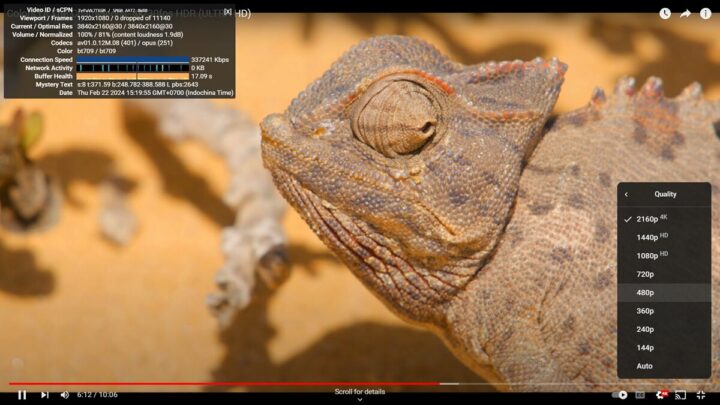Screen dimensions: 720x405
Task: Pause the video playback
Action: [x=22, y=395]
